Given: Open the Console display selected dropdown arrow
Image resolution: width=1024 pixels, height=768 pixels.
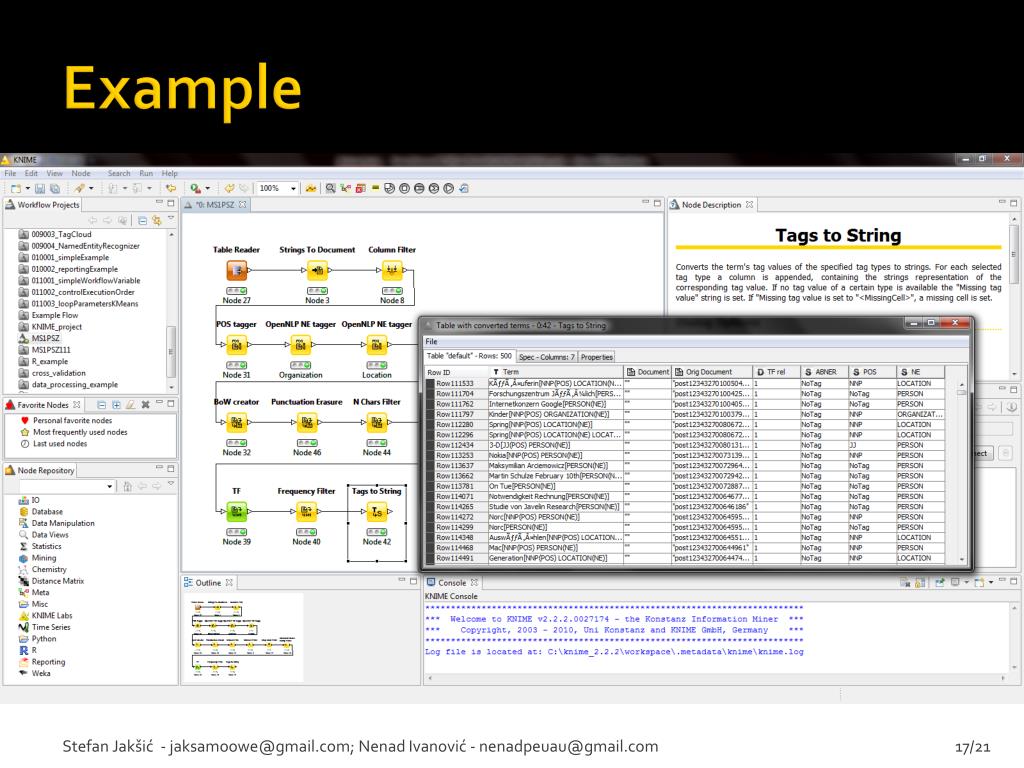Looking at the screenshot, I should [967, 583].
